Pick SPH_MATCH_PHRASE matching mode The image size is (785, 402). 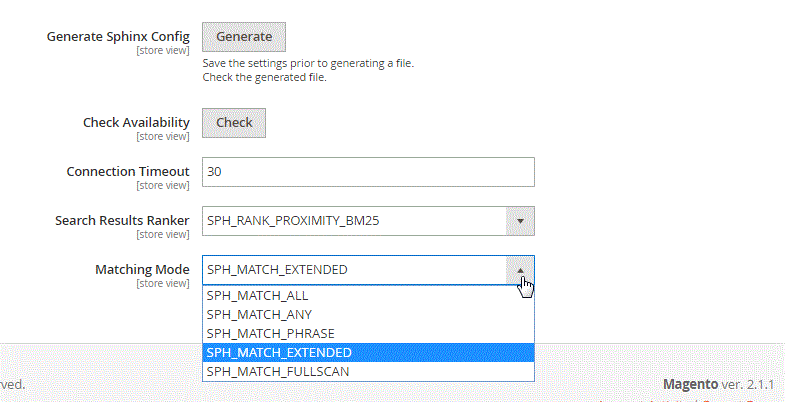(x=270, y=333)
